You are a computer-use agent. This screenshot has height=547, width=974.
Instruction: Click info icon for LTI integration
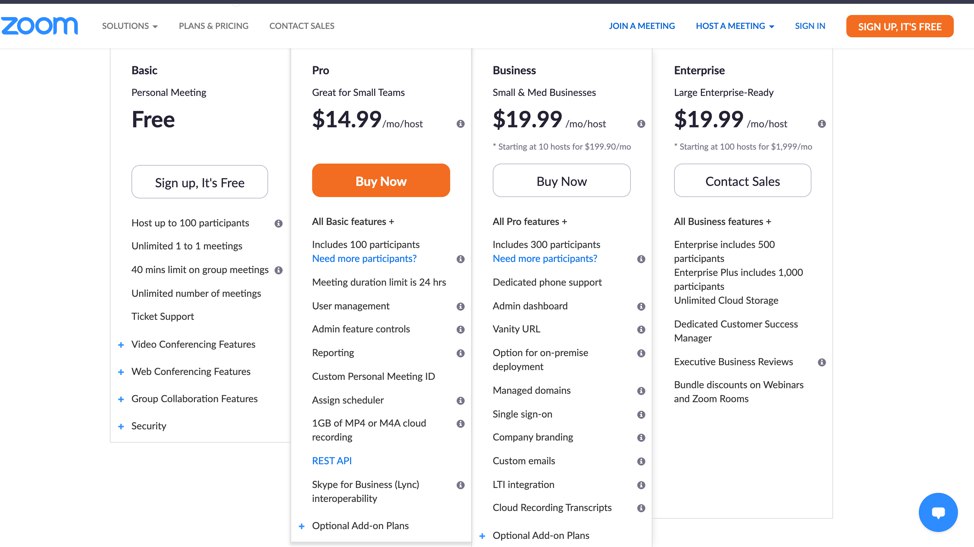641,485
